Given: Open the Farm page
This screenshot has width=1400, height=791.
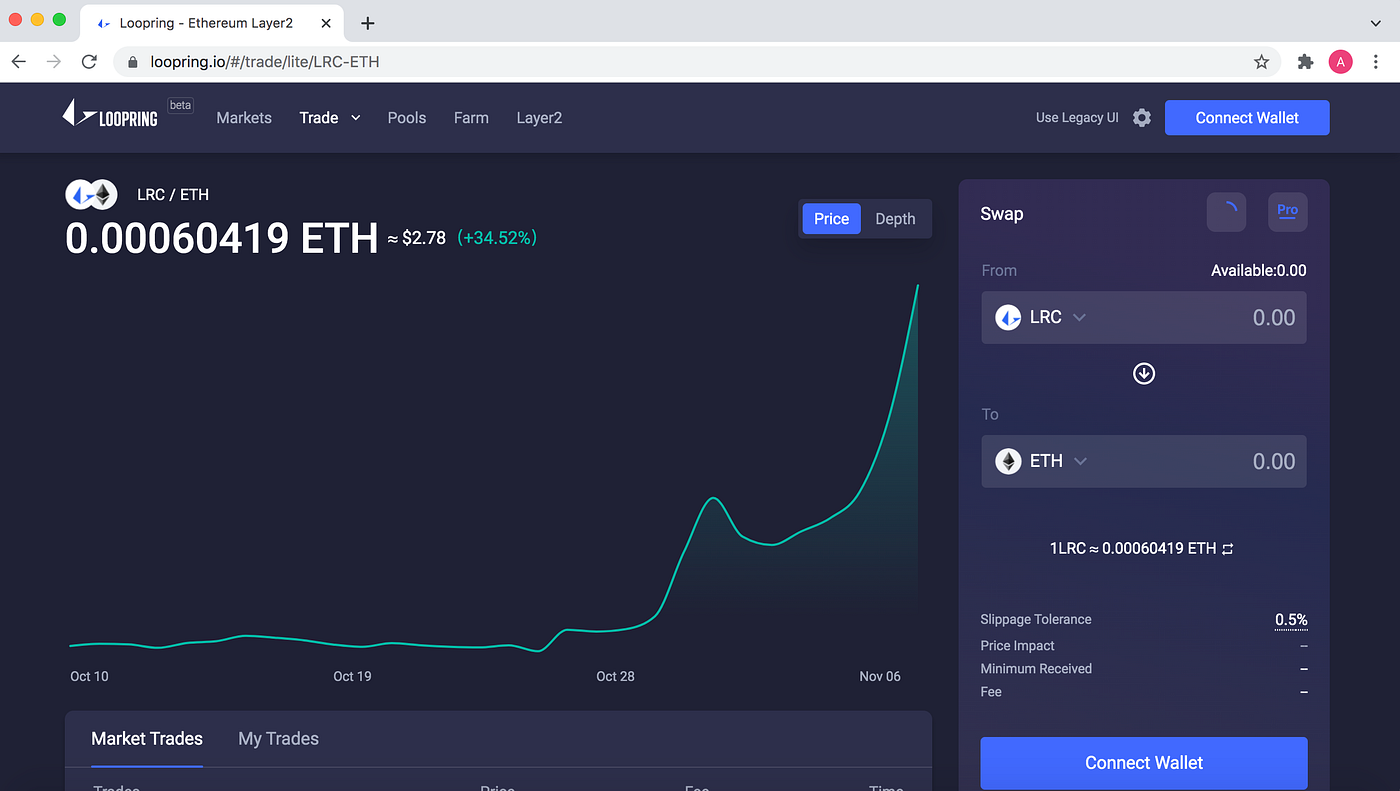Looking at the screenshot, I should pos(471,118).
